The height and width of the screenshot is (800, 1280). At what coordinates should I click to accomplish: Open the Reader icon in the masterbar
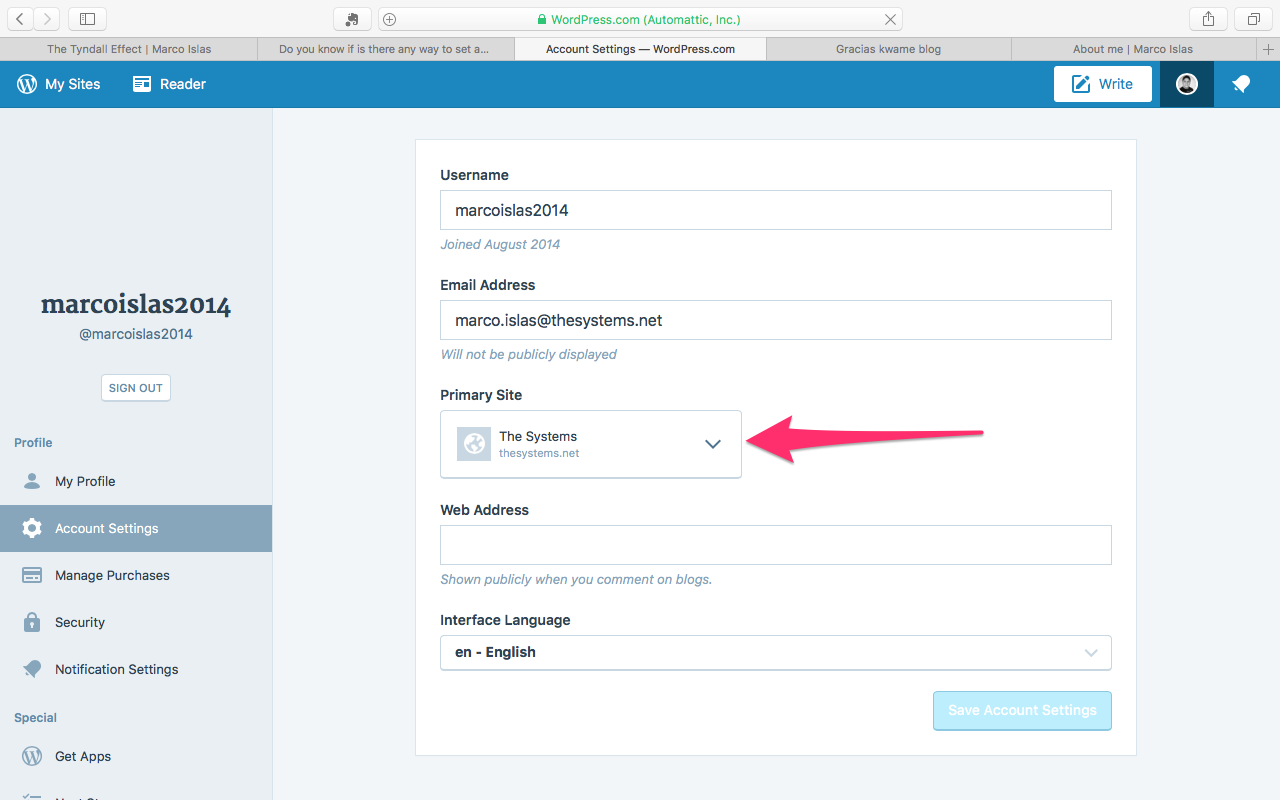coord(142,84)
